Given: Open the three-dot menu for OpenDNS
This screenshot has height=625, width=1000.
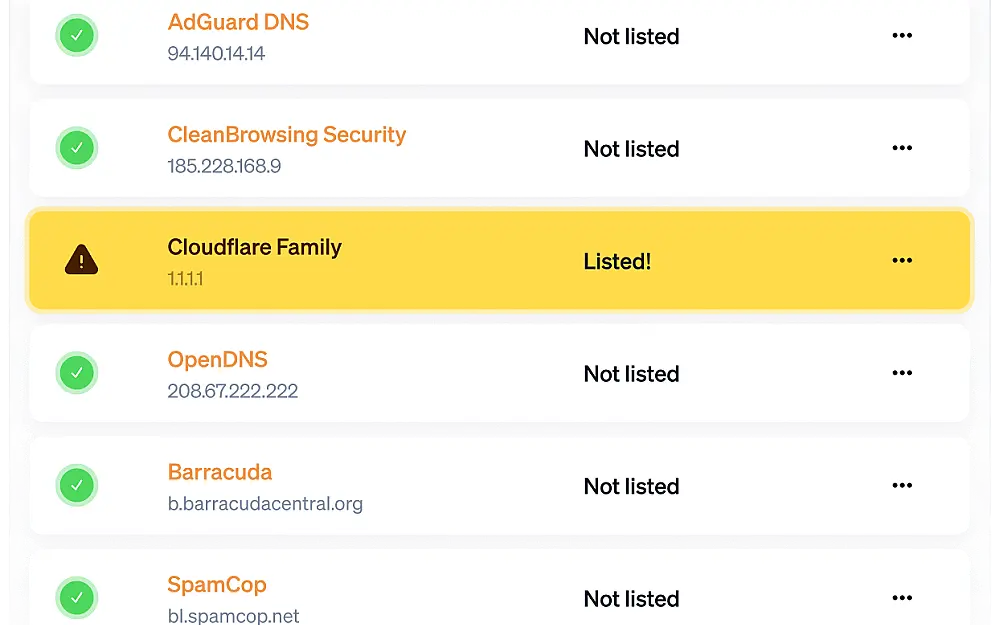Looking at the screenshot, I should click(x=902, y=372).
